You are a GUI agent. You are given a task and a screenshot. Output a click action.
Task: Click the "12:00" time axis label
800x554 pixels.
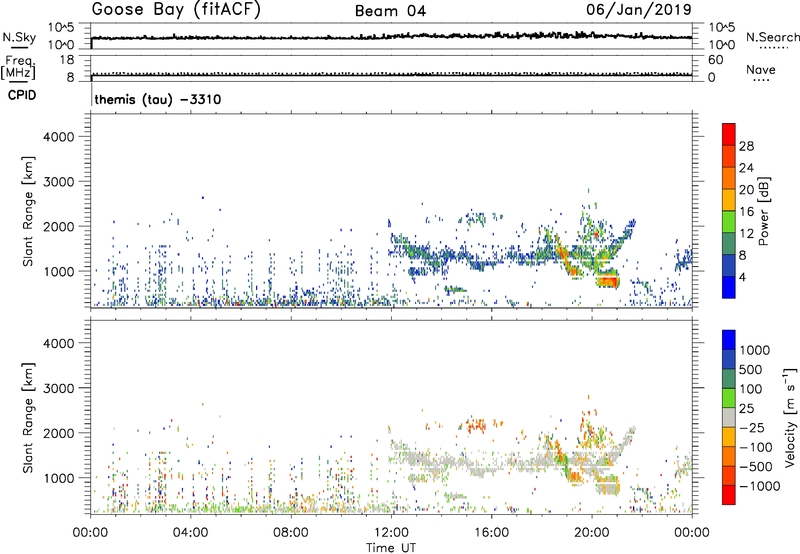point(391,533)
